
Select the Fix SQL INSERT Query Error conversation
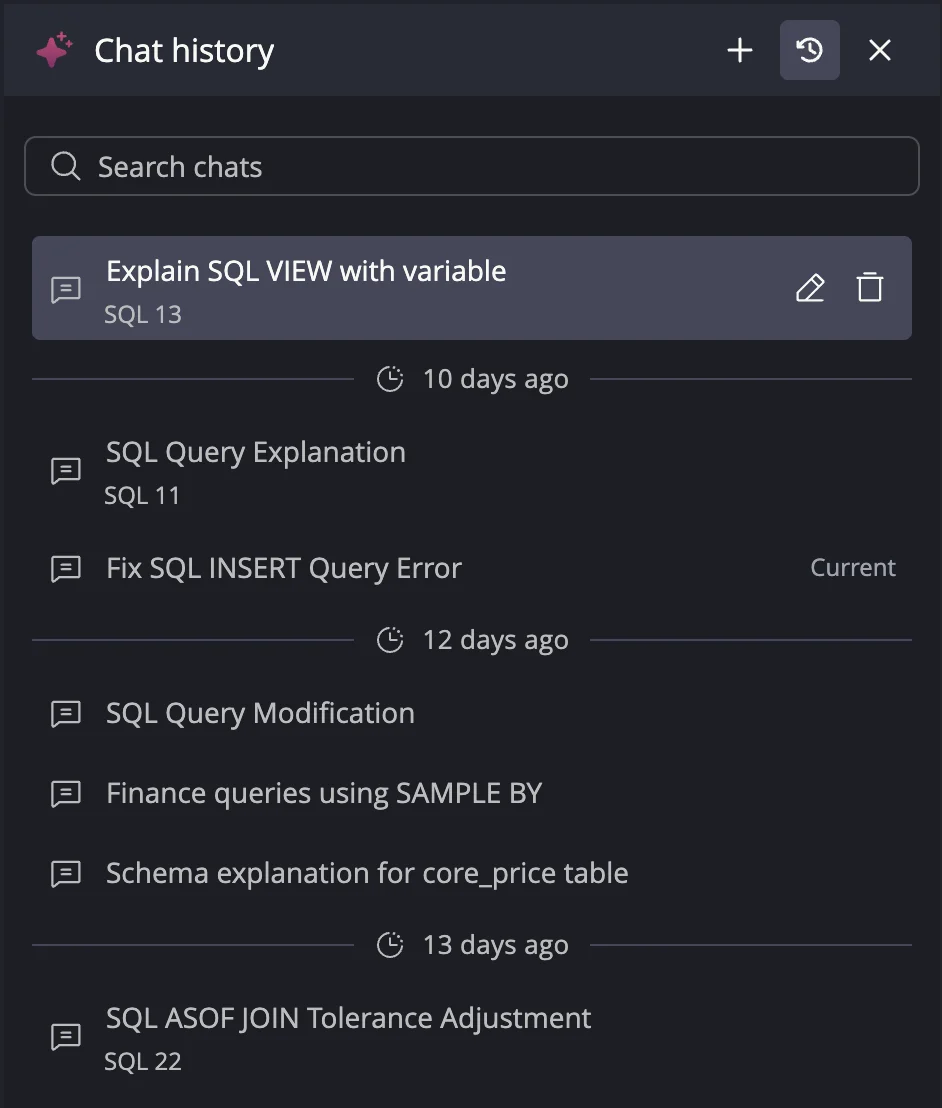coord(284,567)
